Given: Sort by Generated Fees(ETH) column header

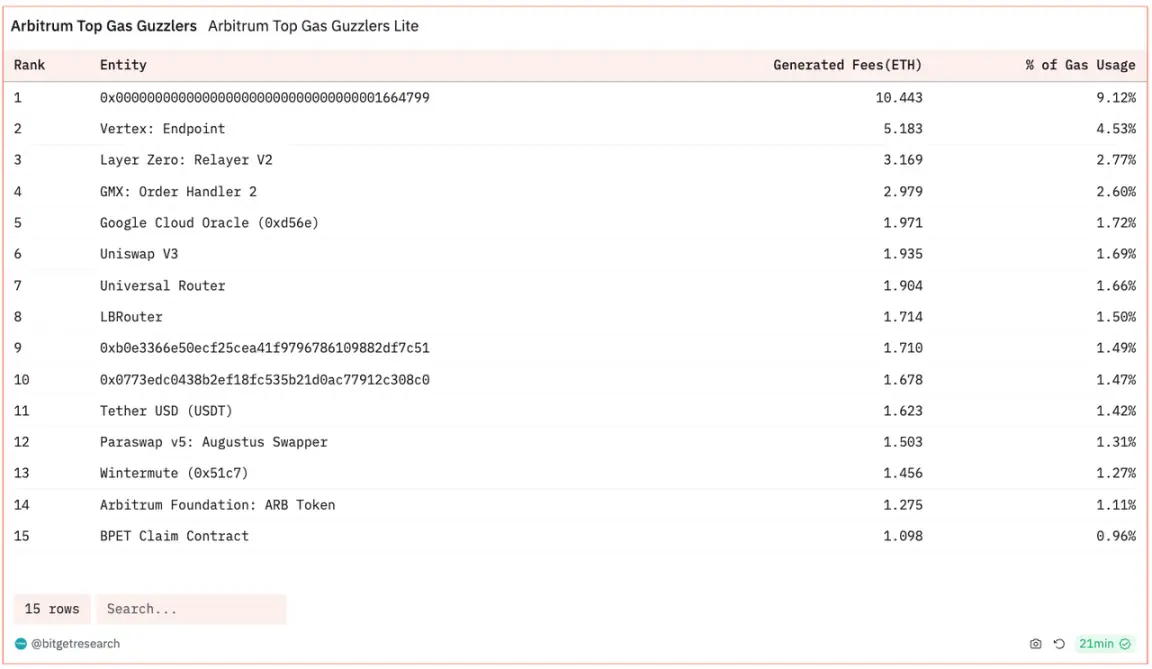Looking at the screenshot, I should [847, 65].
